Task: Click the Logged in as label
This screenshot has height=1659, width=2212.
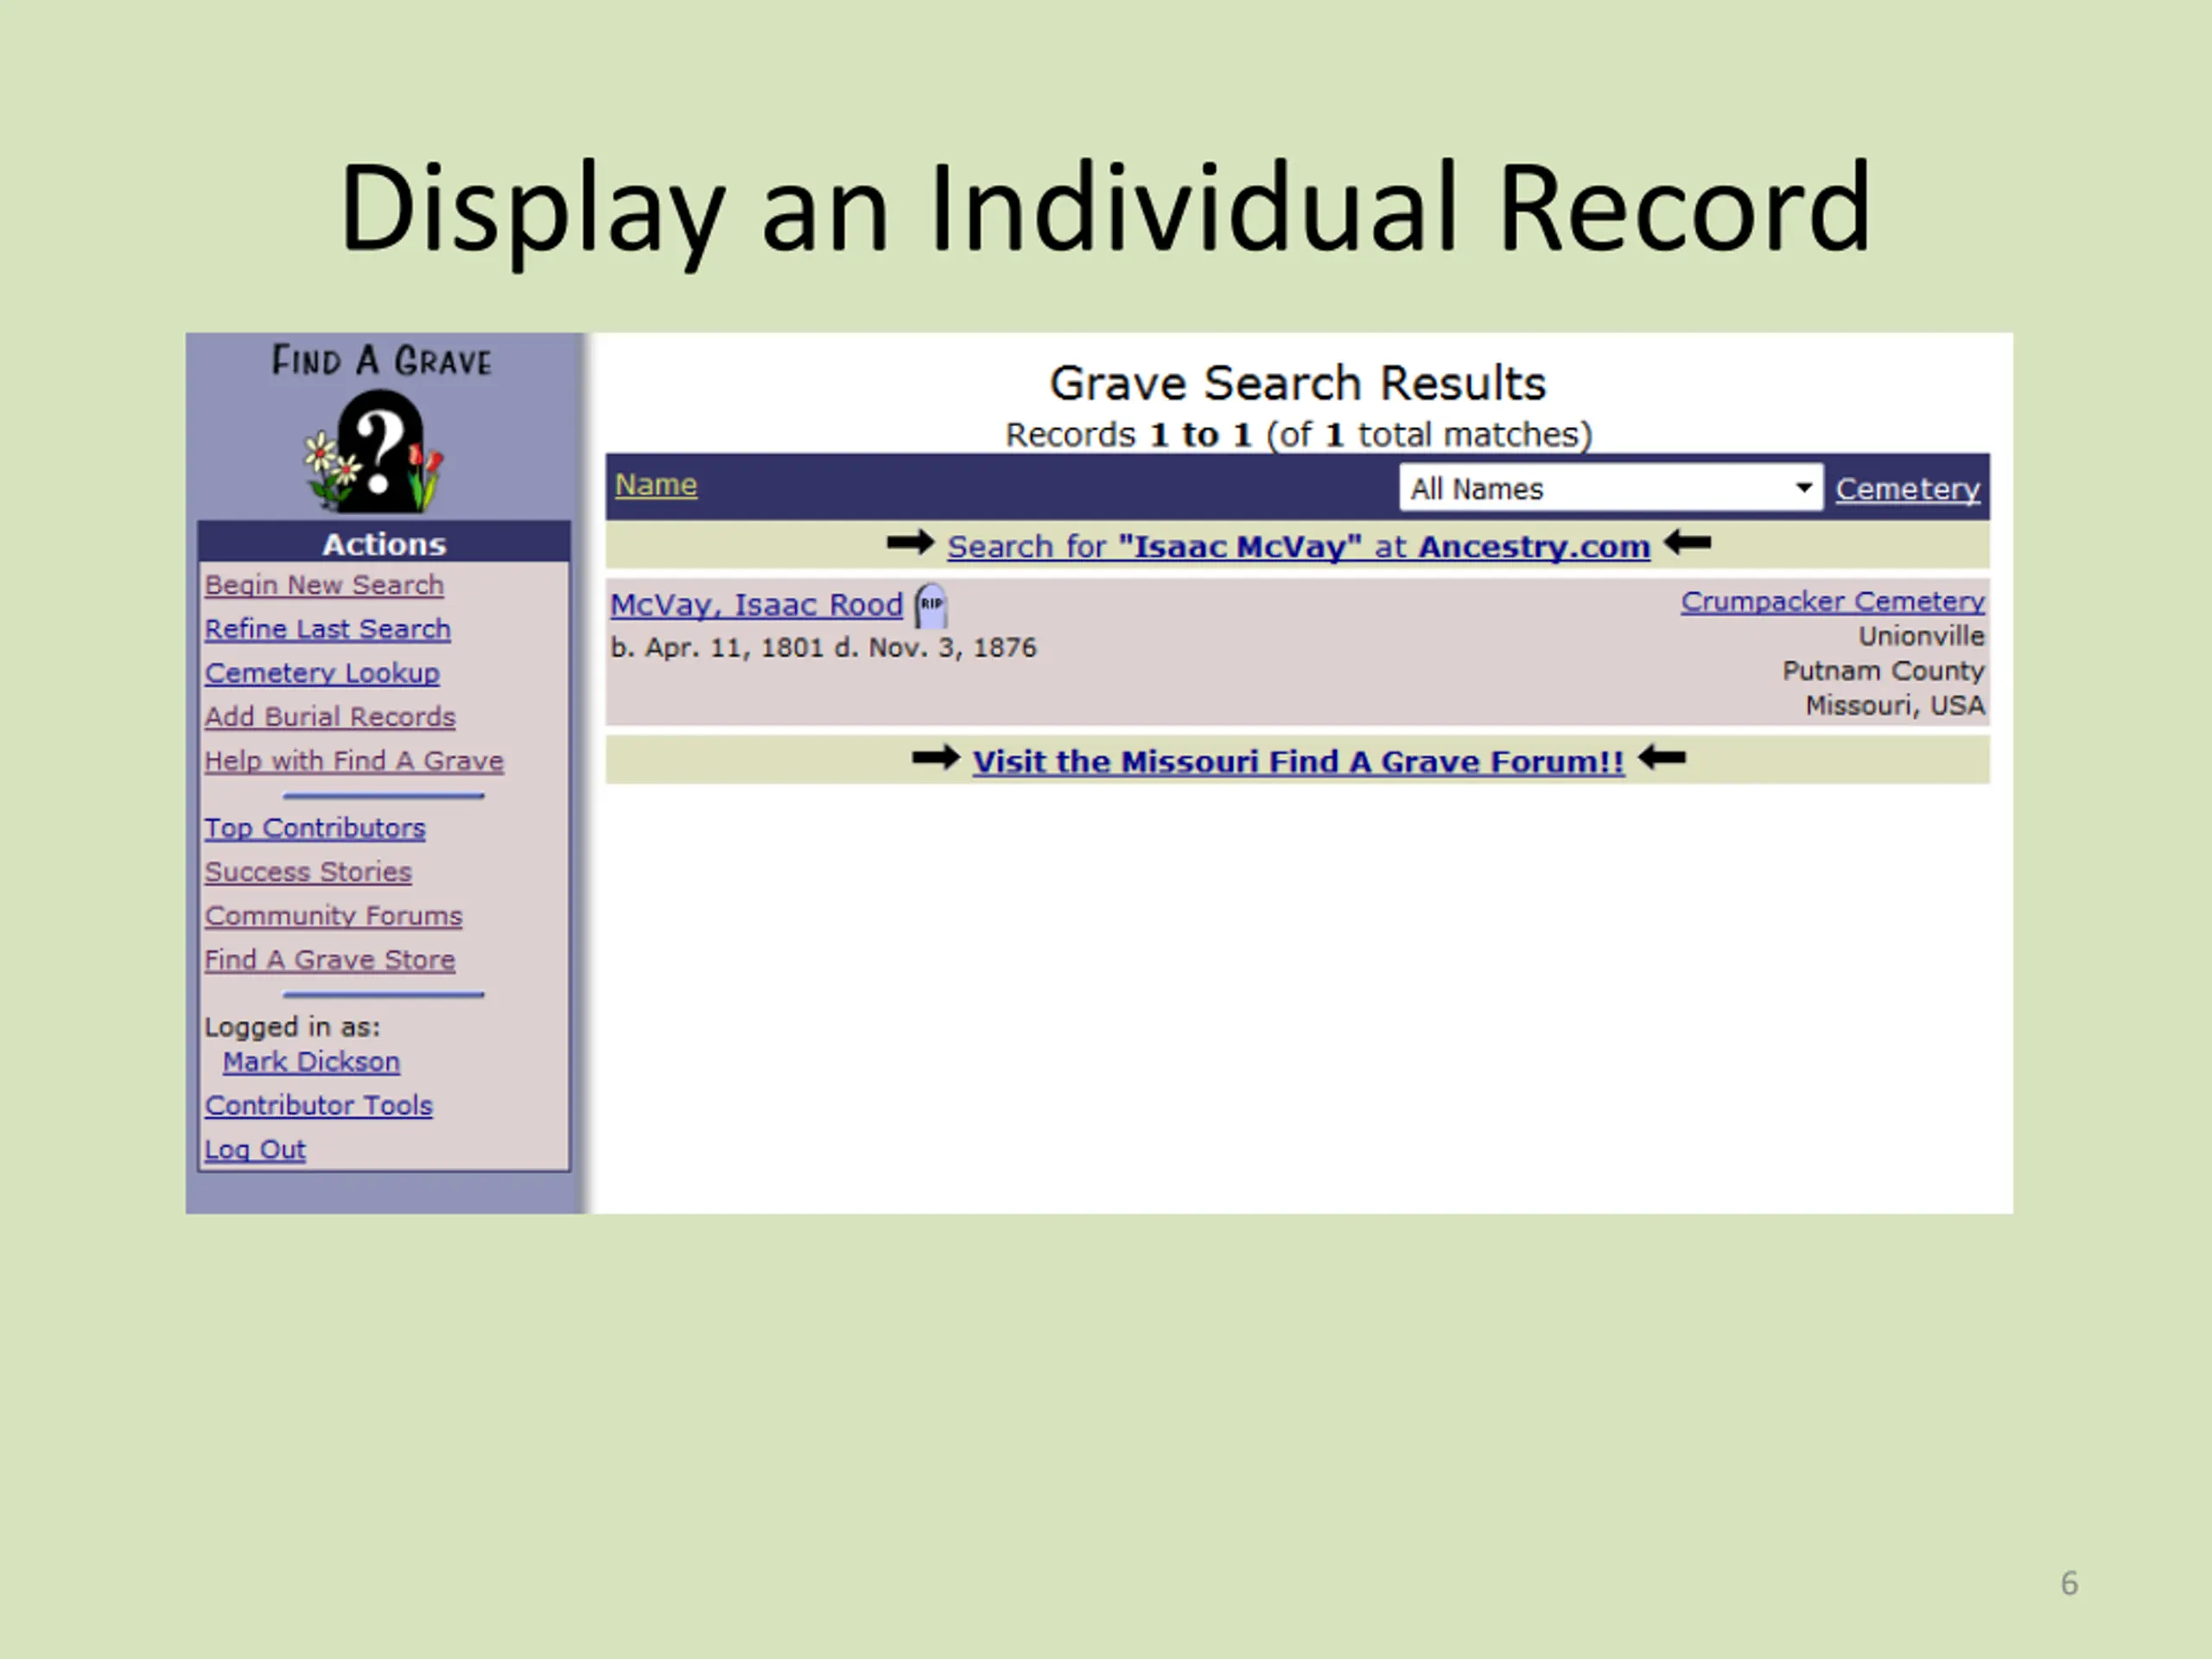Action: tap(292, 1027)
